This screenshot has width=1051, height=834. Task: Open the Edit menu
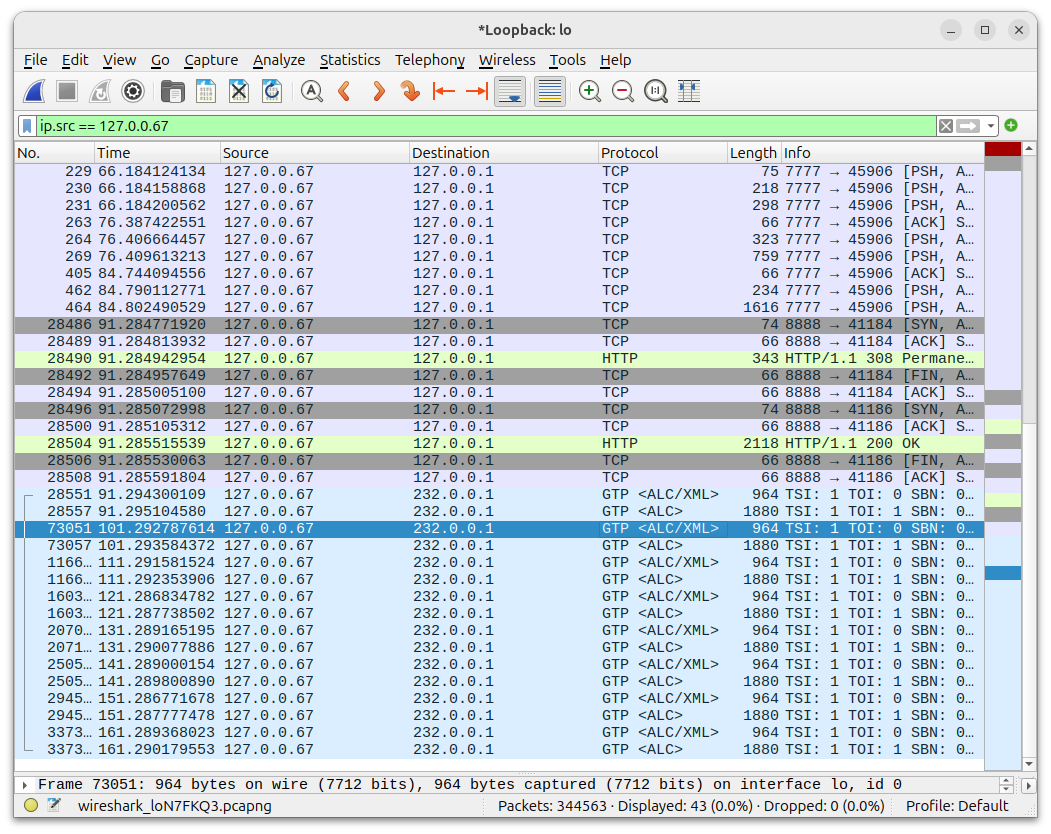point(75,60)
